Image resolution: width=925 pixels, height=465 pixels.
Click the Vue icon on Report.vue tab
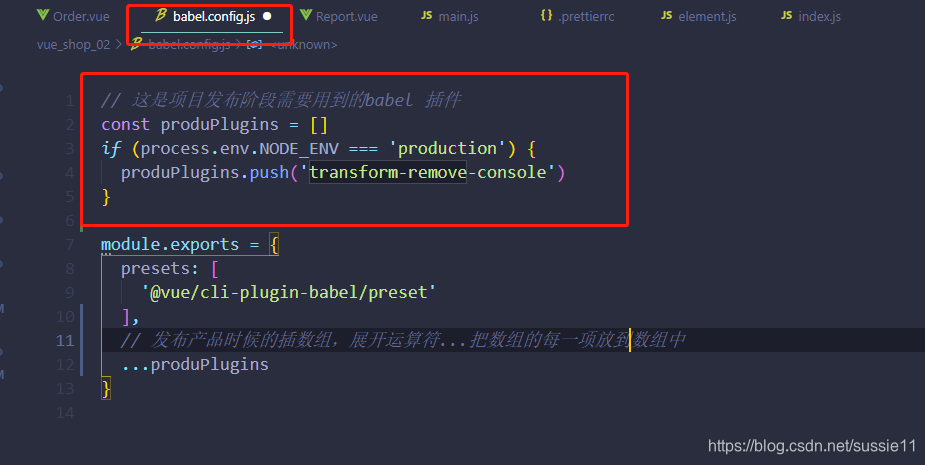click(x=306, y=15)
